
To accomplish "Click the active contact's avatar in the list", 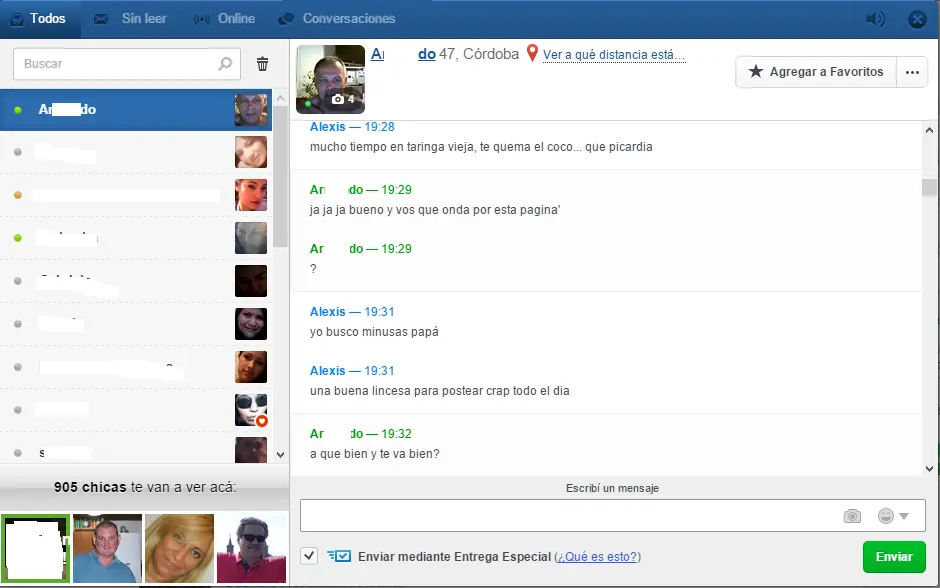I will 251,110.
